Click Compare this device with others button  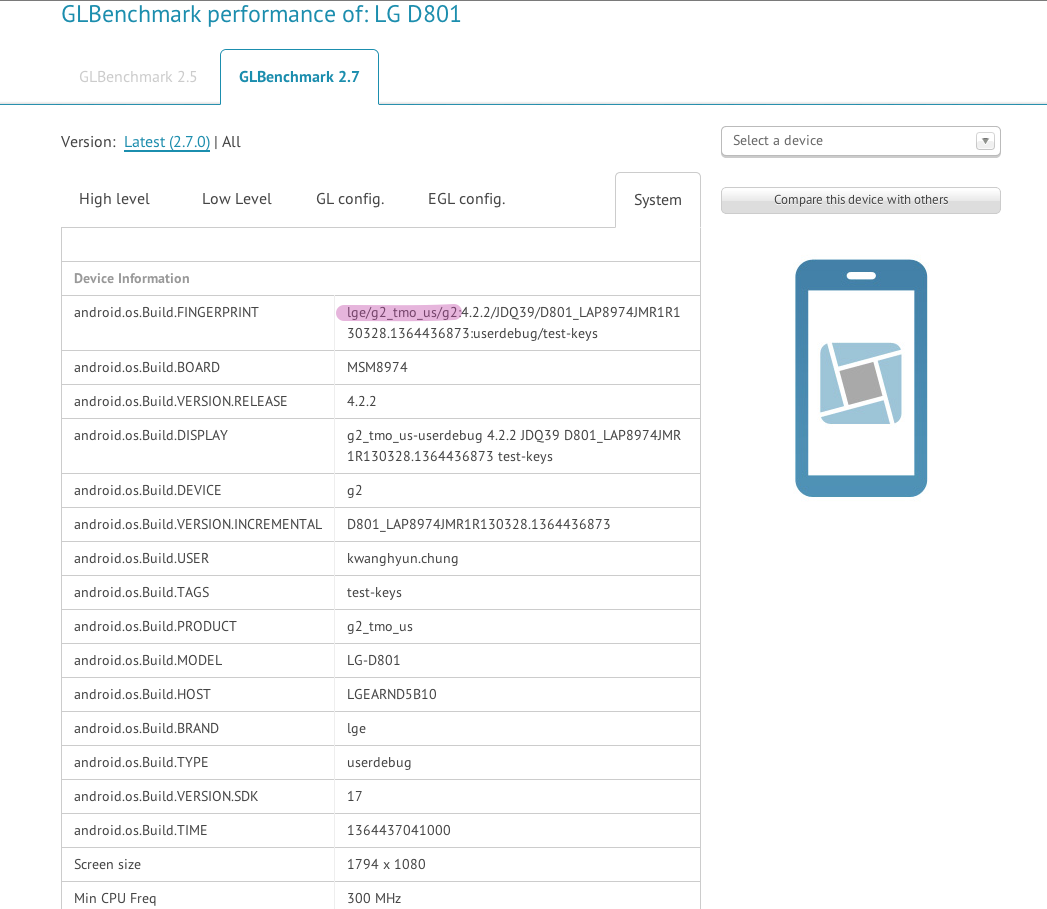861,200
